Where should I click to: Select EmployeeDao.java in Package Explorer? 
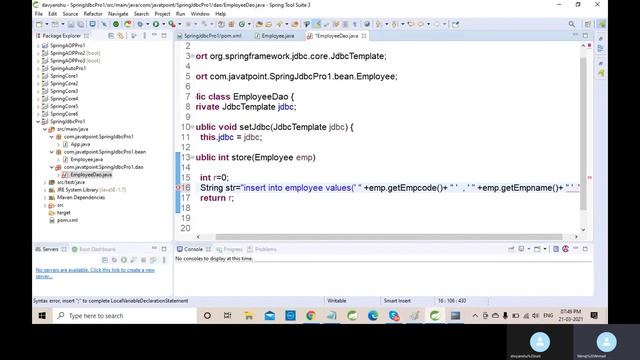(x=91, y=175)
